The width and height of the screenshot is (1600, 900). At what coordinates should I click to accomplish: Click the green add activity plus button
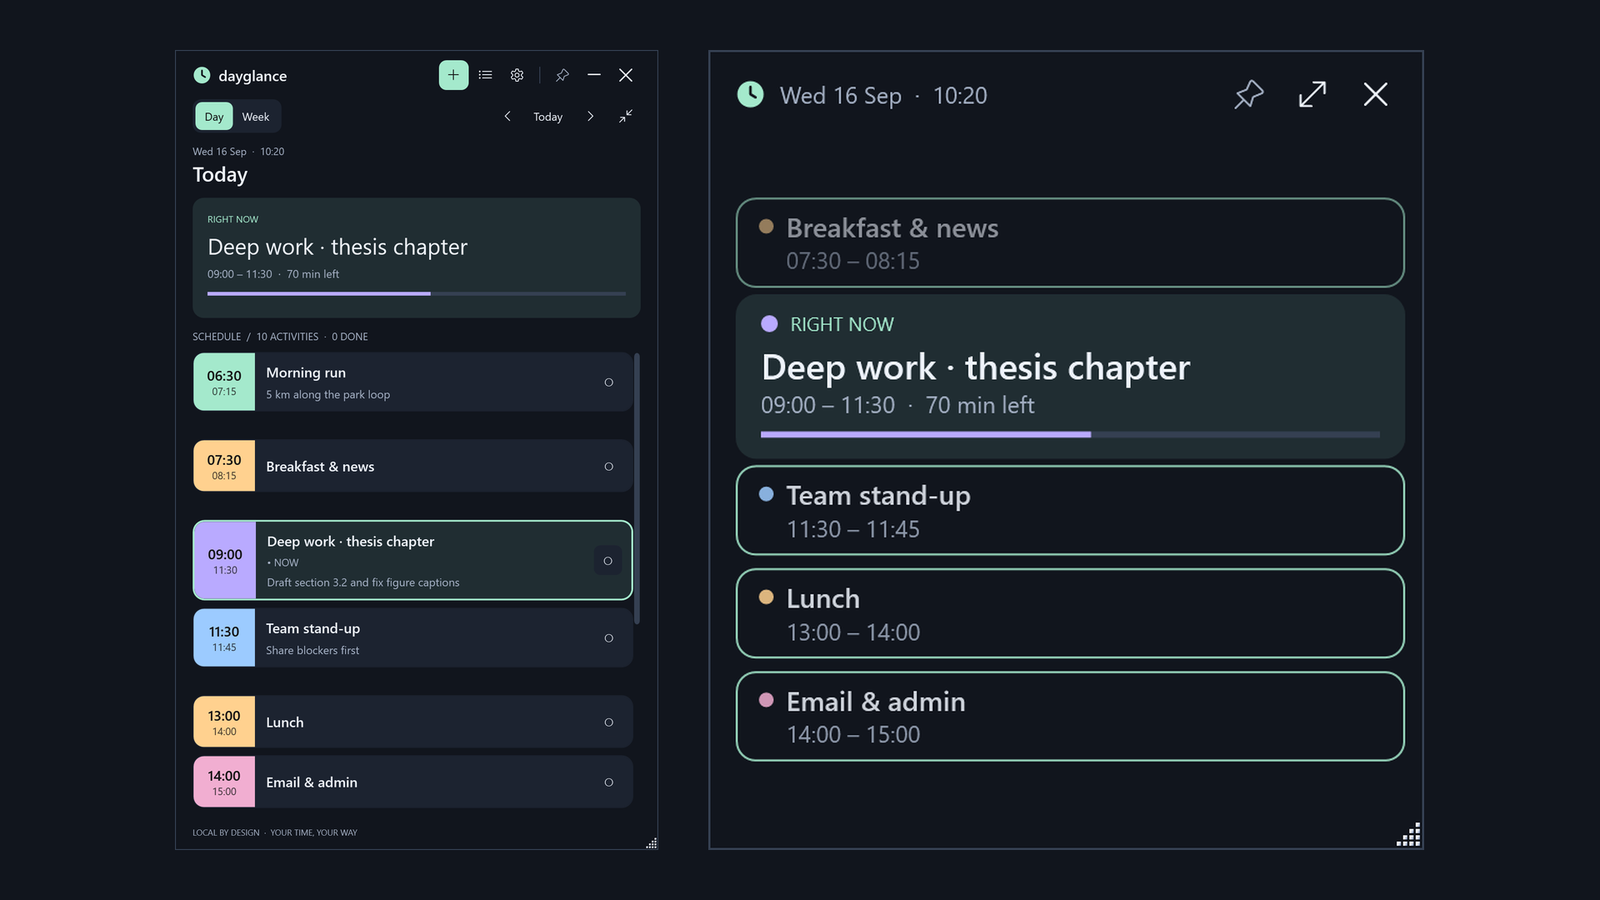click(x=453, y=75)
